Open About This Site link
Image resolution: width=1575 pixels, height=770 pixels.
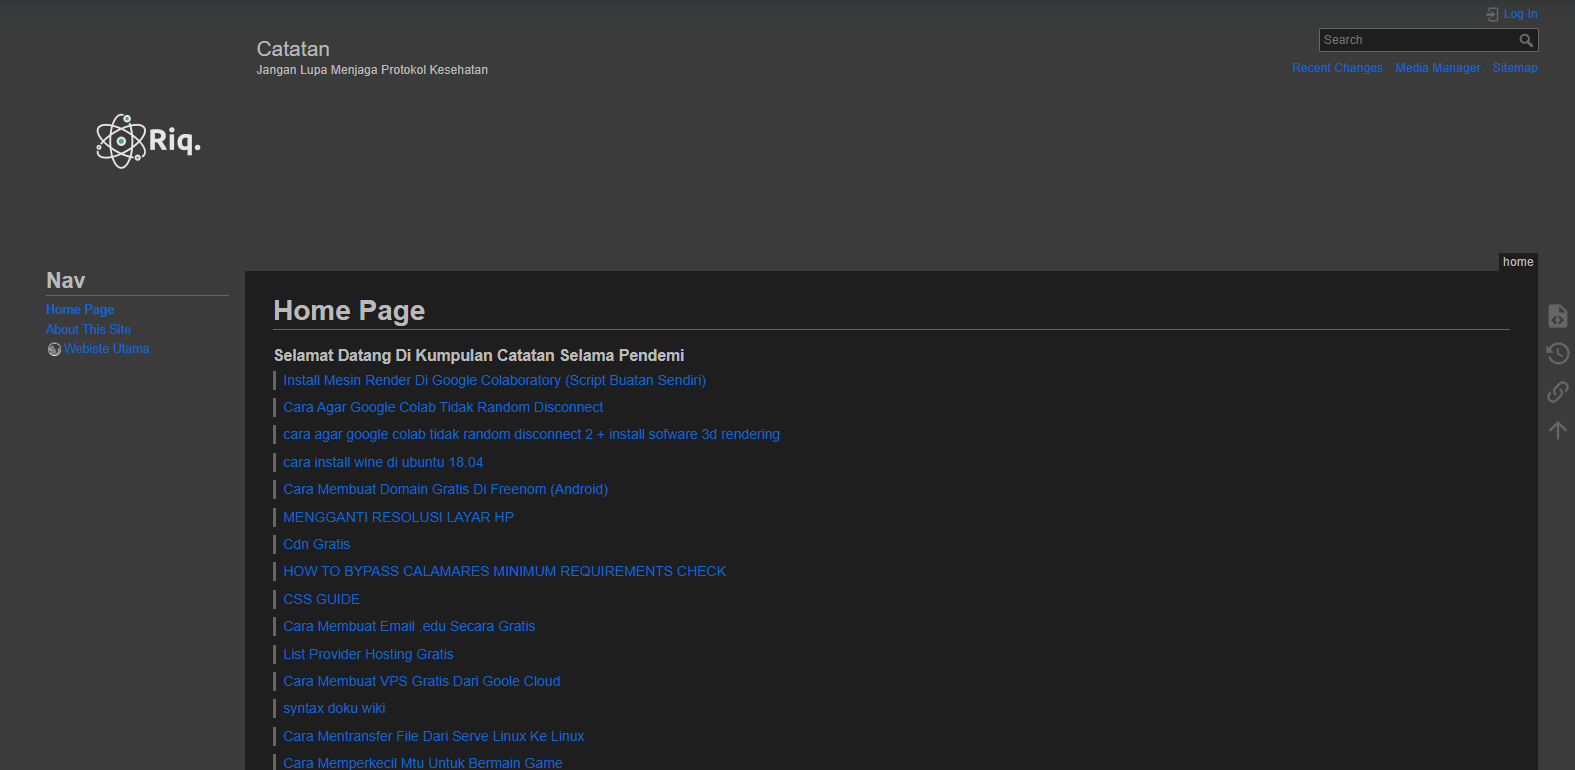tap(88, 329)
